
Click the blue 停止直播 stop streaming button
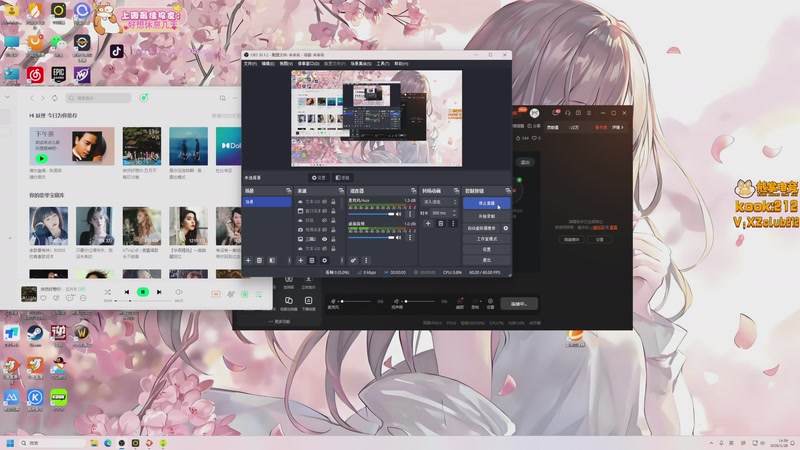487,203
